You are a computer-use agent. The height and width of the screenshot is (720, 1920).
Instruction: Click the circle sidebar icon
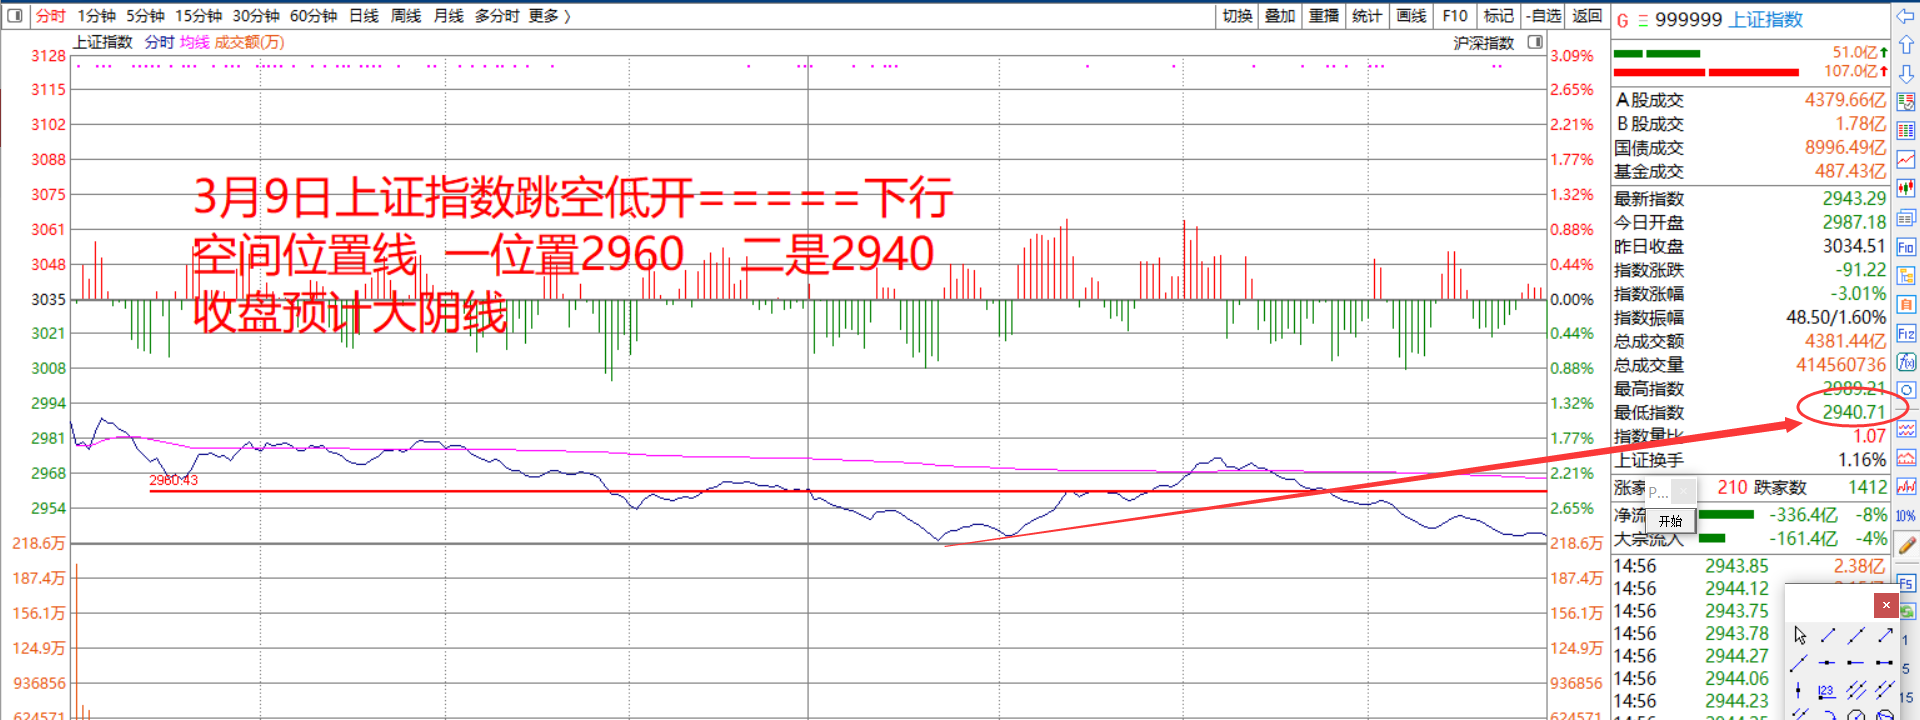click(x=1906, y=391)
